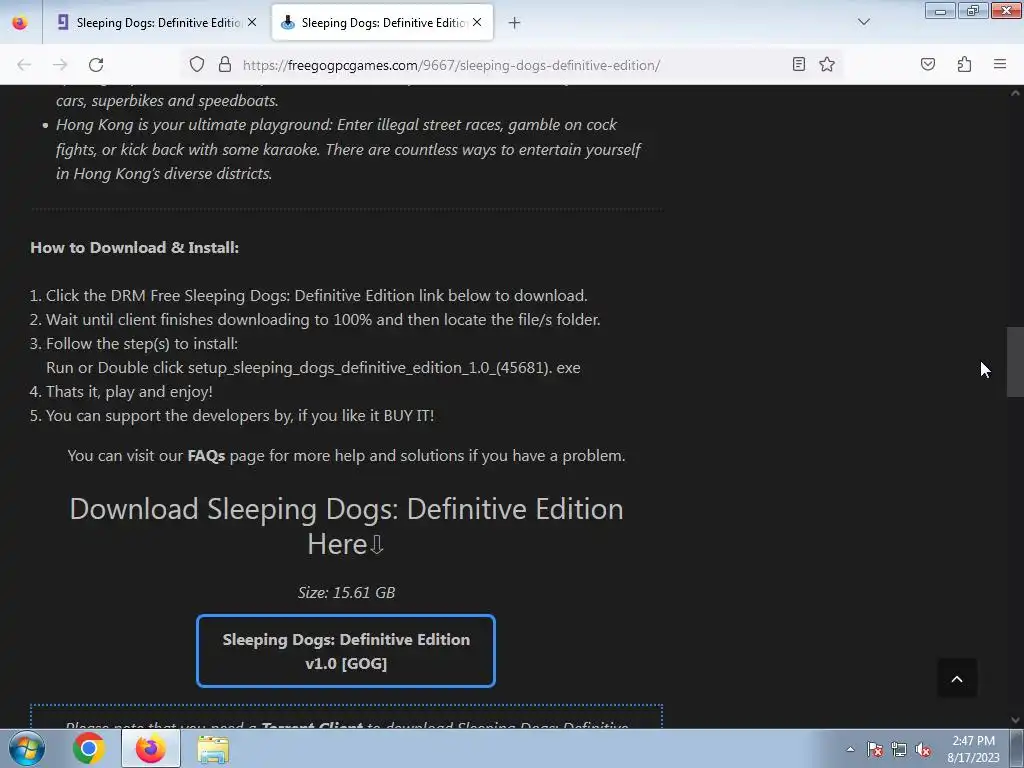
Task: Close the first Sleeping Dogs tab
Action: click(x=252, y=22)
